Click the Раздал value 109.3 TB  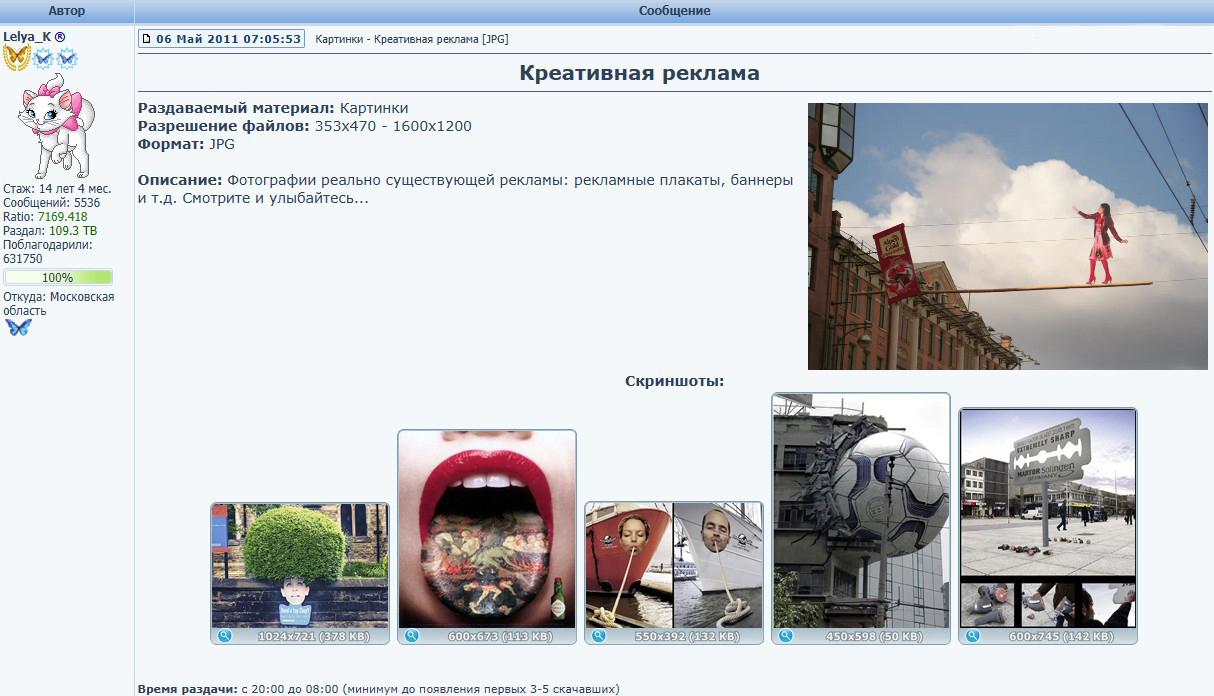pyautogui.click(x=73, y=231)
